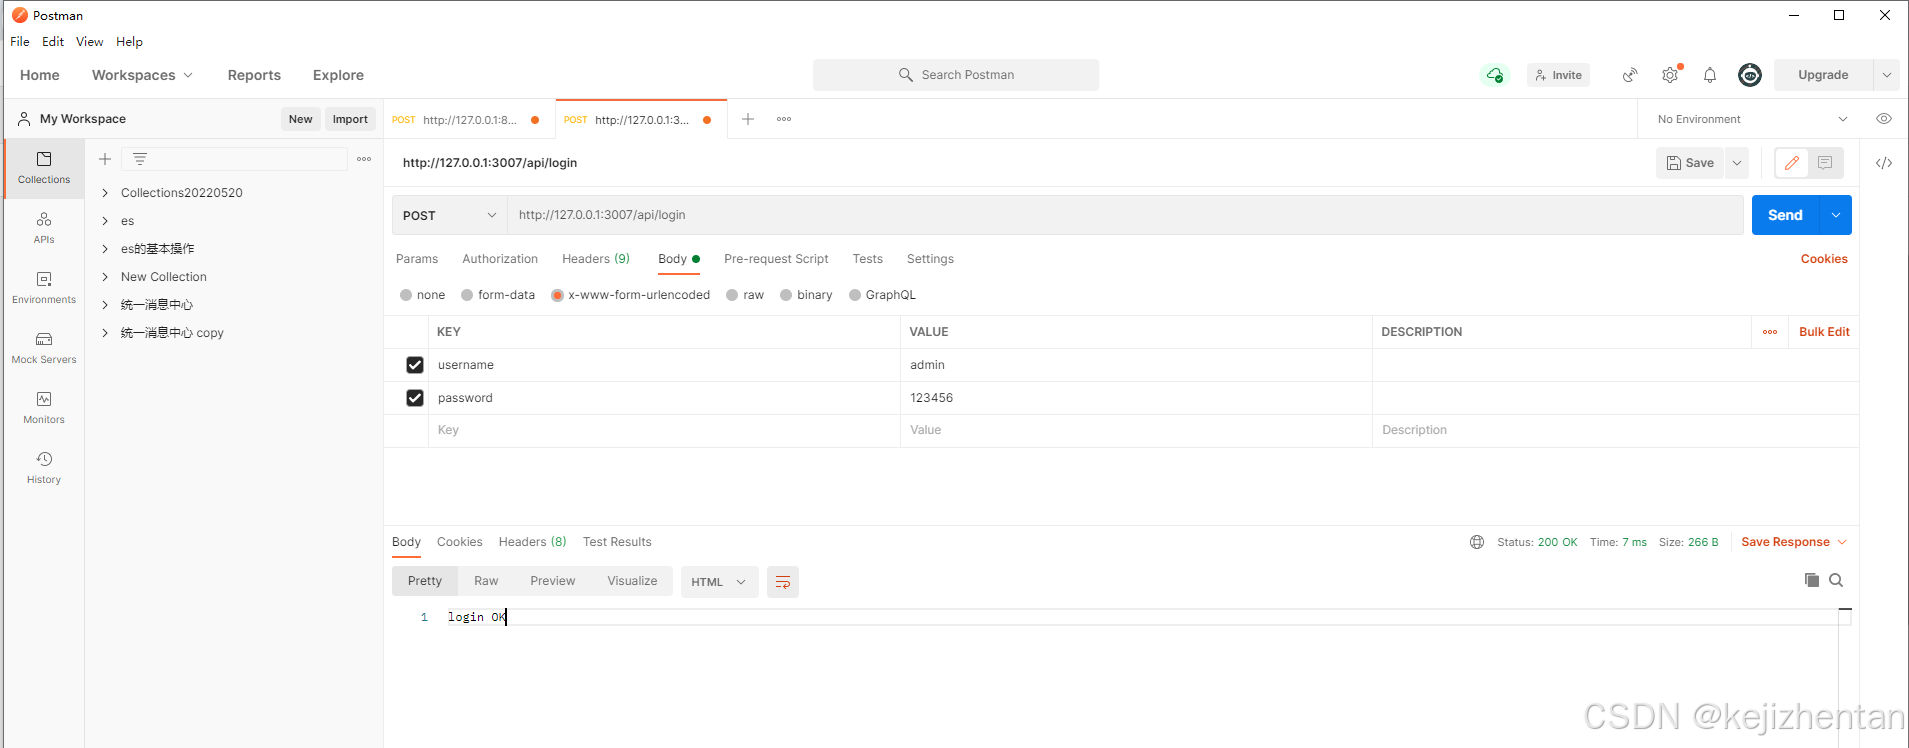
Task: Click the request URL input field
Action: 1125,215
